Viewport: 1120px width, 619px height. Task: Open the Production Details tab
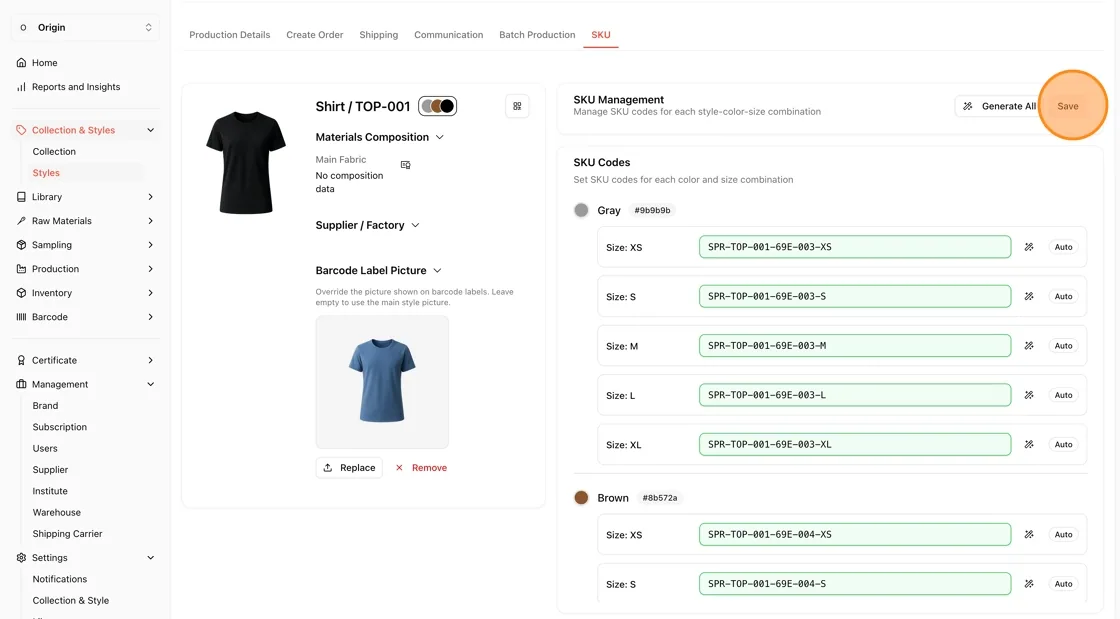click(x=230, y=35)
